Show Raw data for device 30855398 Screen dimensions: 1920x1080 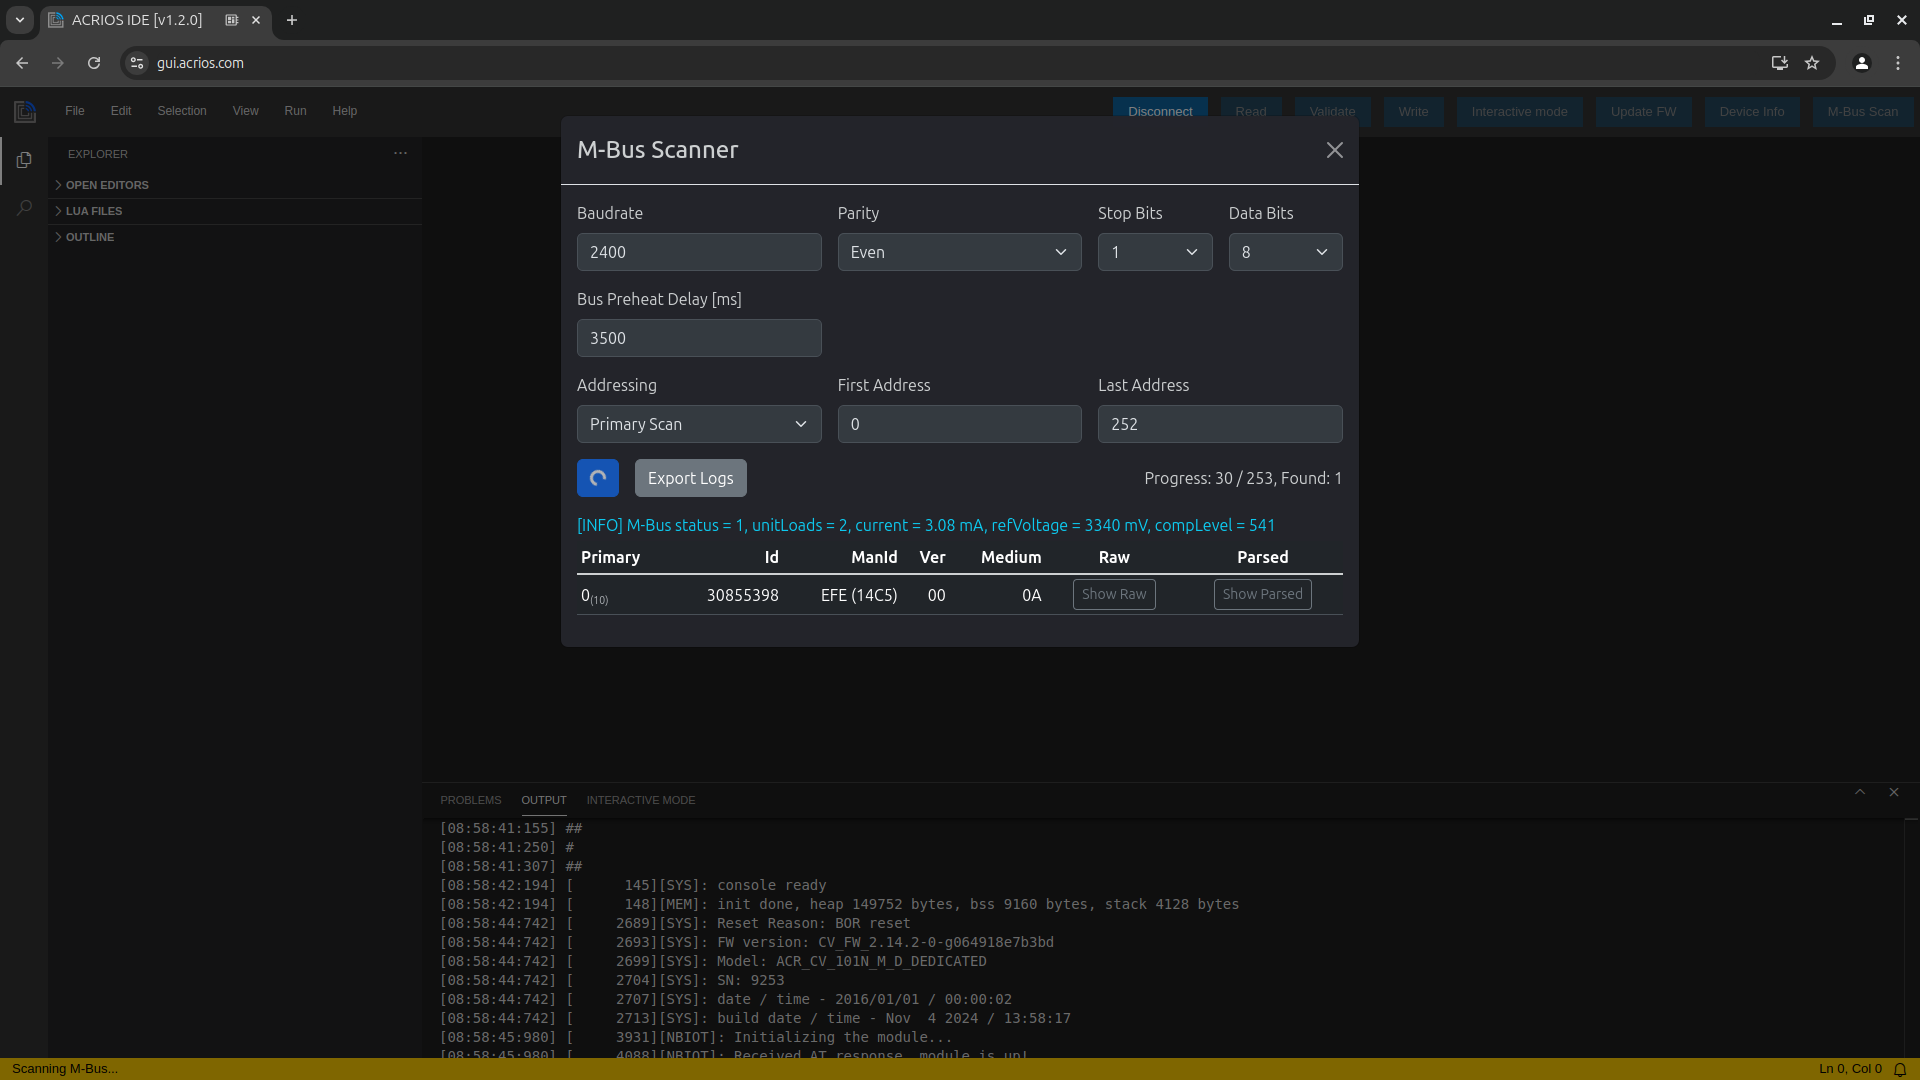pos(1113,594)
